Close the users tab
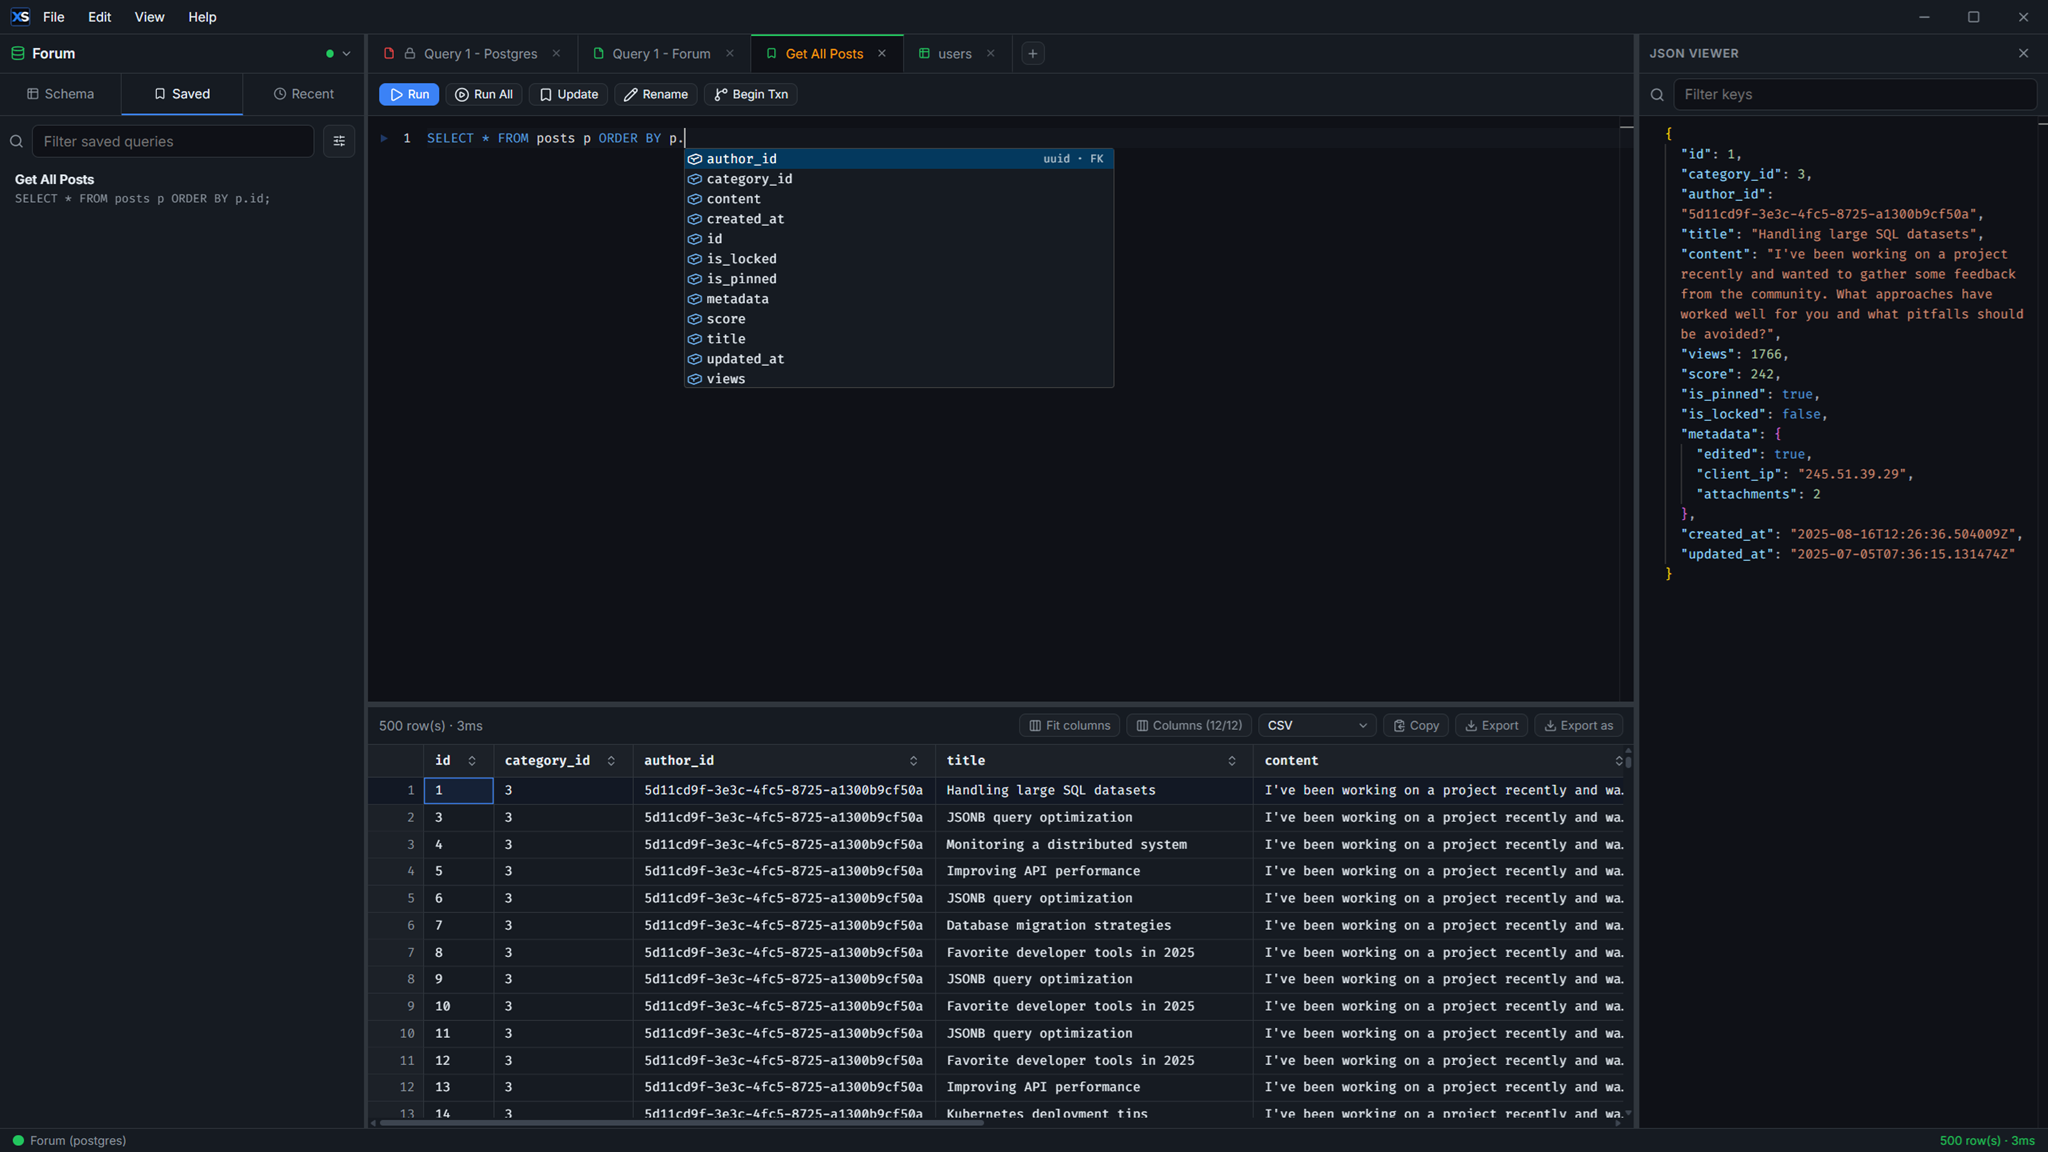The height and width of the screenshot is (1152, 2048). point(991,54)
